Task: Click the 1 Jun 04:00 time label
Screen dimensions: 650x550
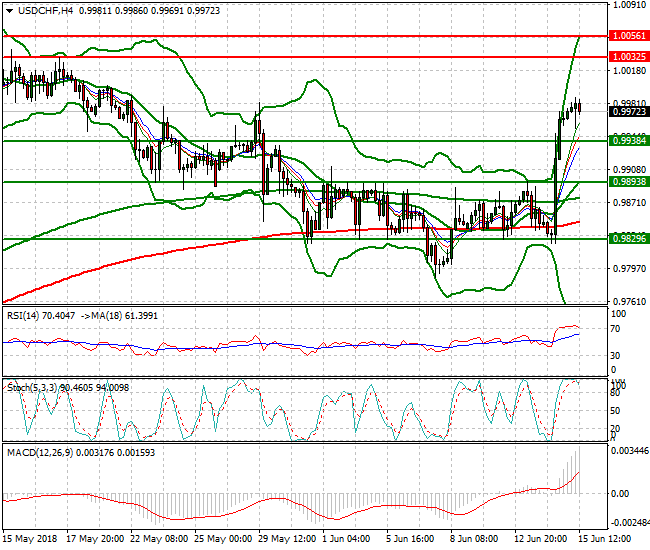Action: pyautogui.click(x=346, y=539)
